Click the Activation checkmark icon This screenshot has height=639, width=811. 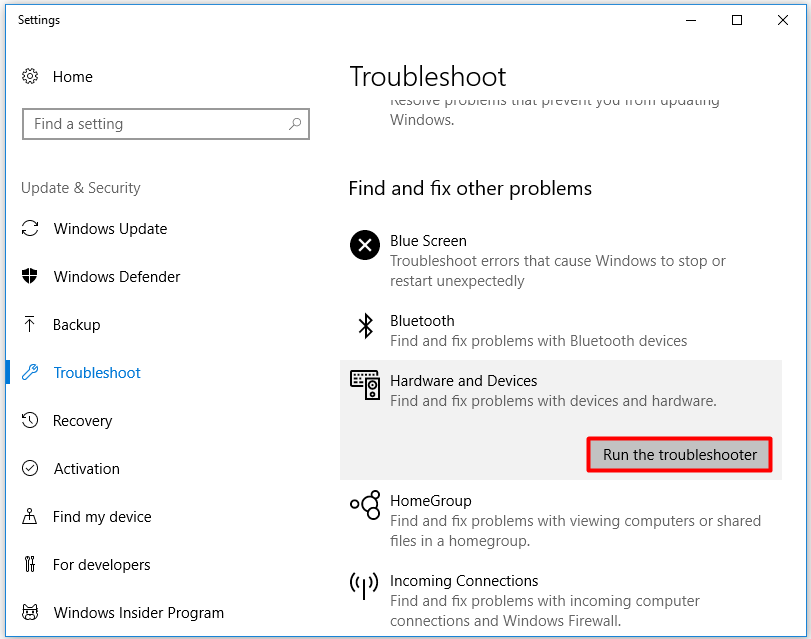pos(30,469)
